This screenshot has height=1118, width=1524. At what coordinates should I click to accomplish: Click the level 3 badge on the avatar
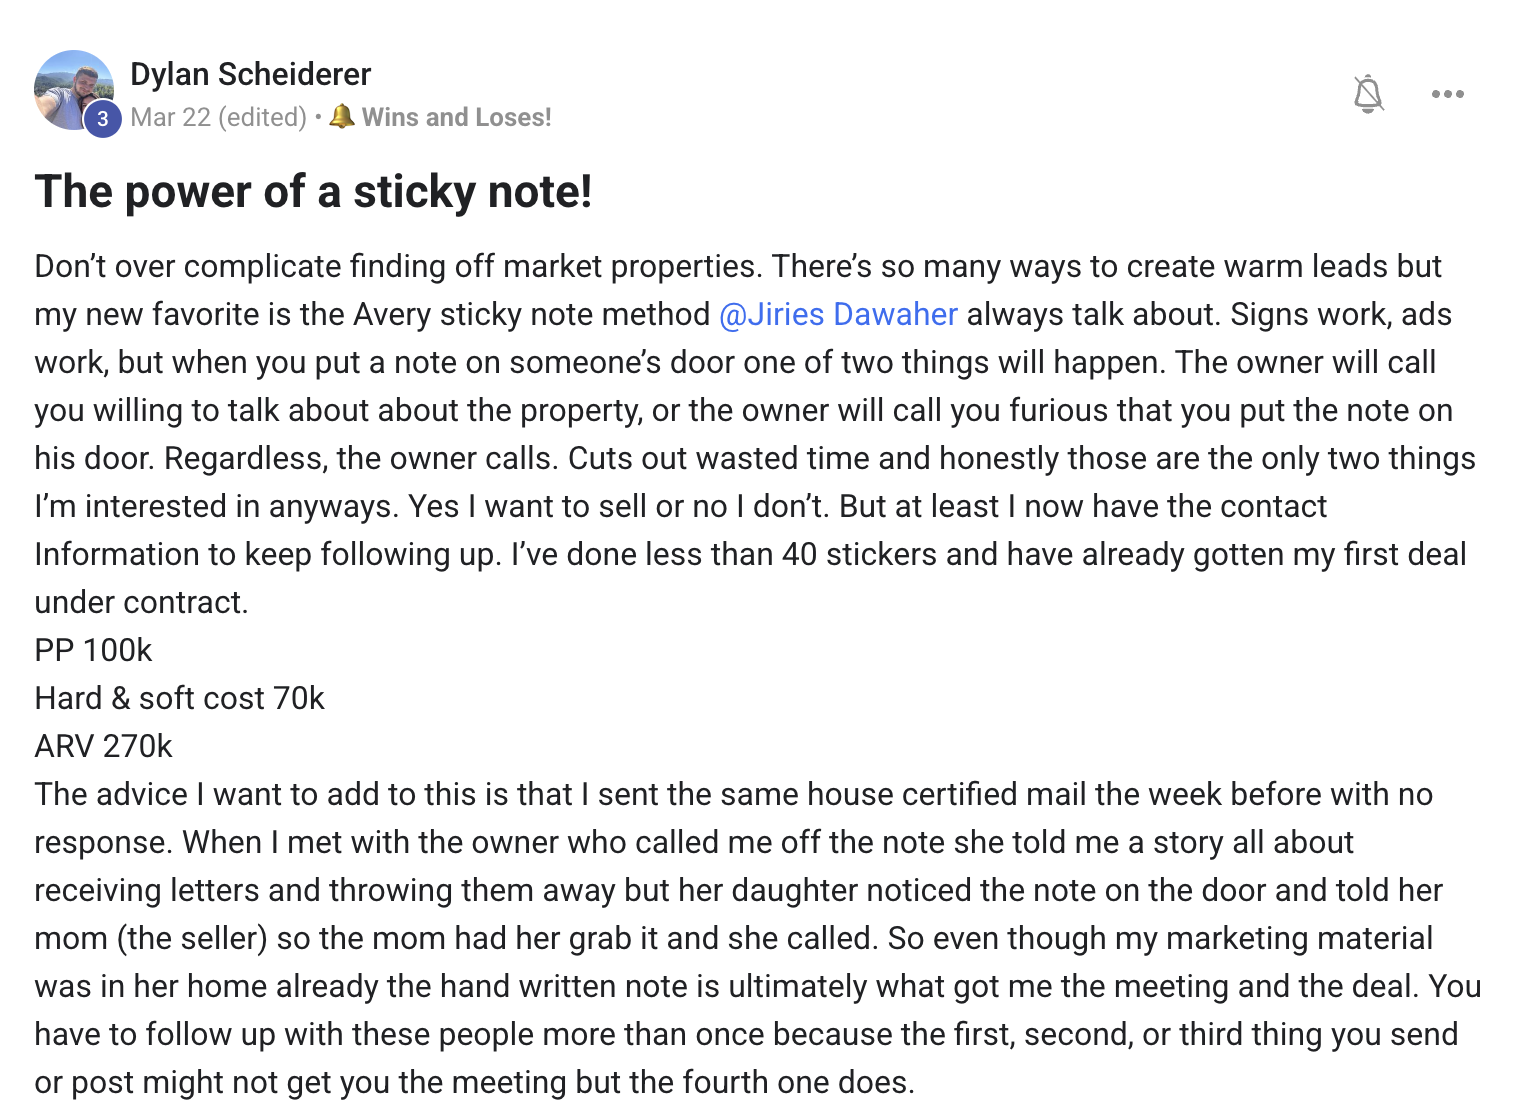(x=102, y=119)
